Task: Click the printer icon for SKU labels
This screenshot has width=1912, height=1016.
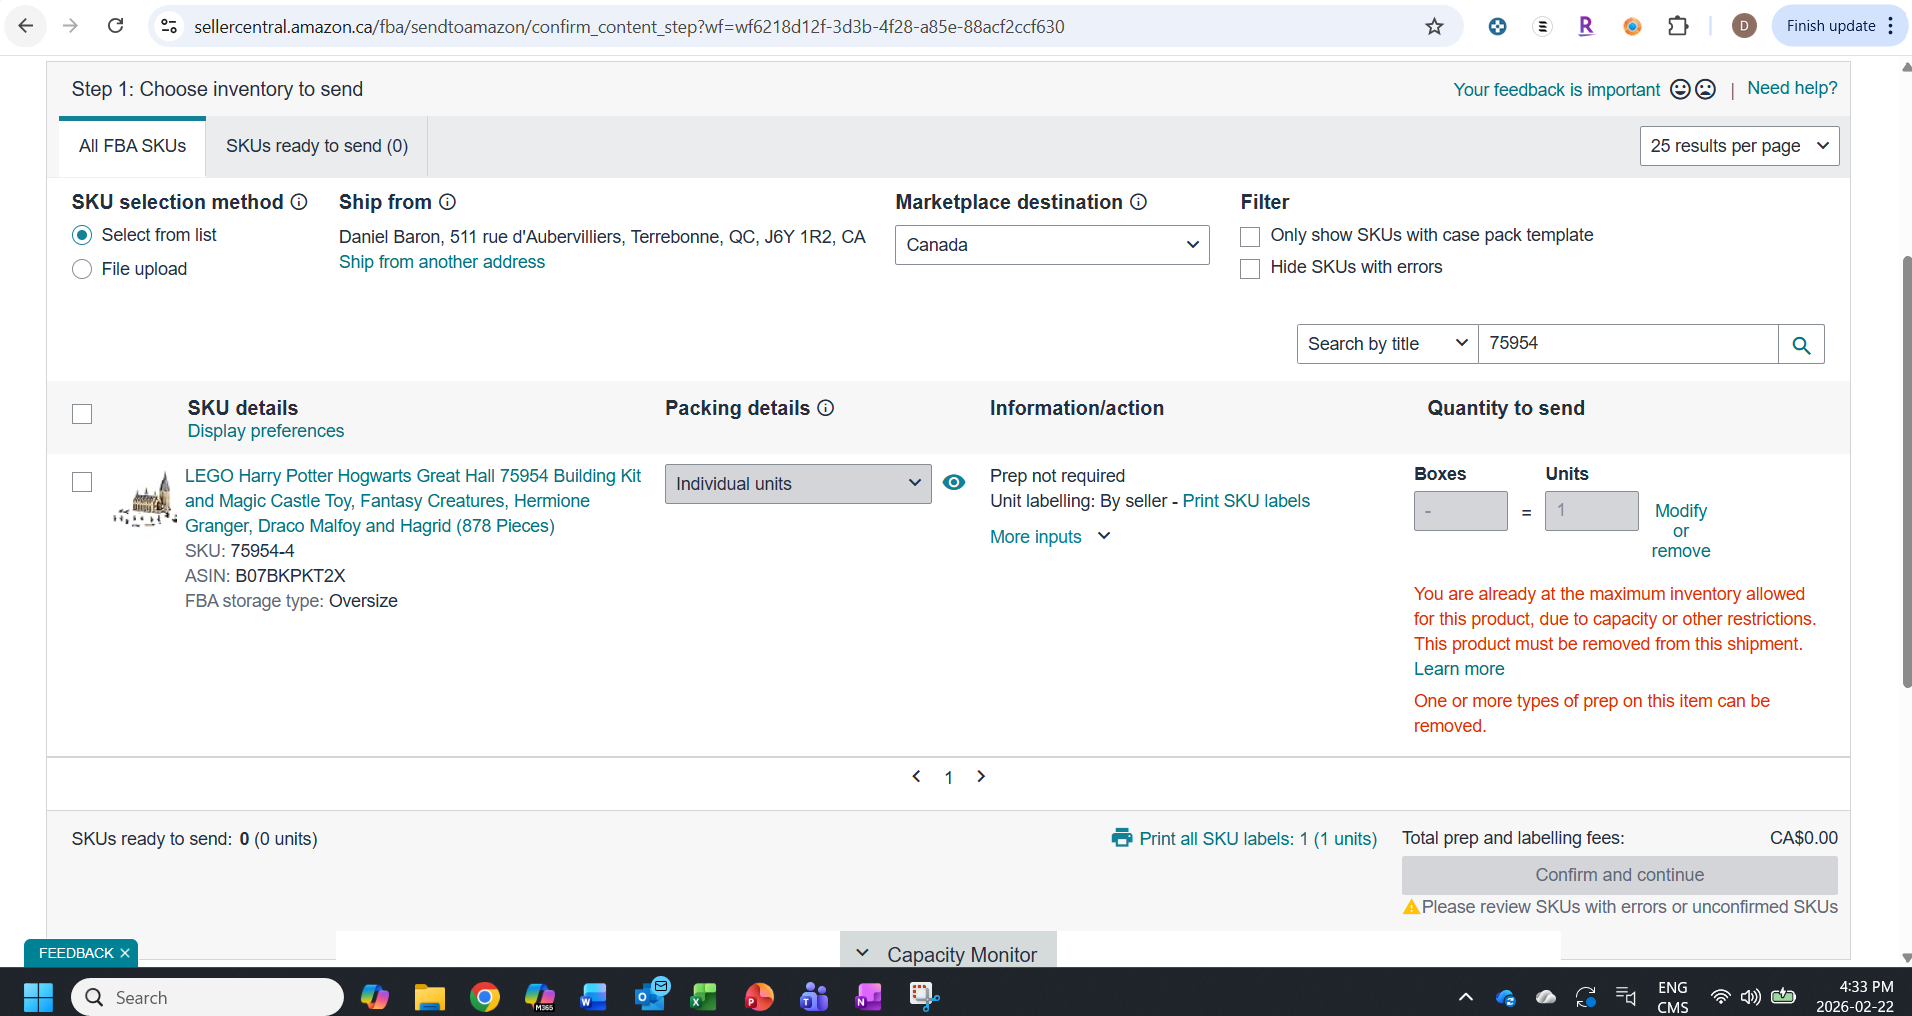Action: coord(1122,838)
